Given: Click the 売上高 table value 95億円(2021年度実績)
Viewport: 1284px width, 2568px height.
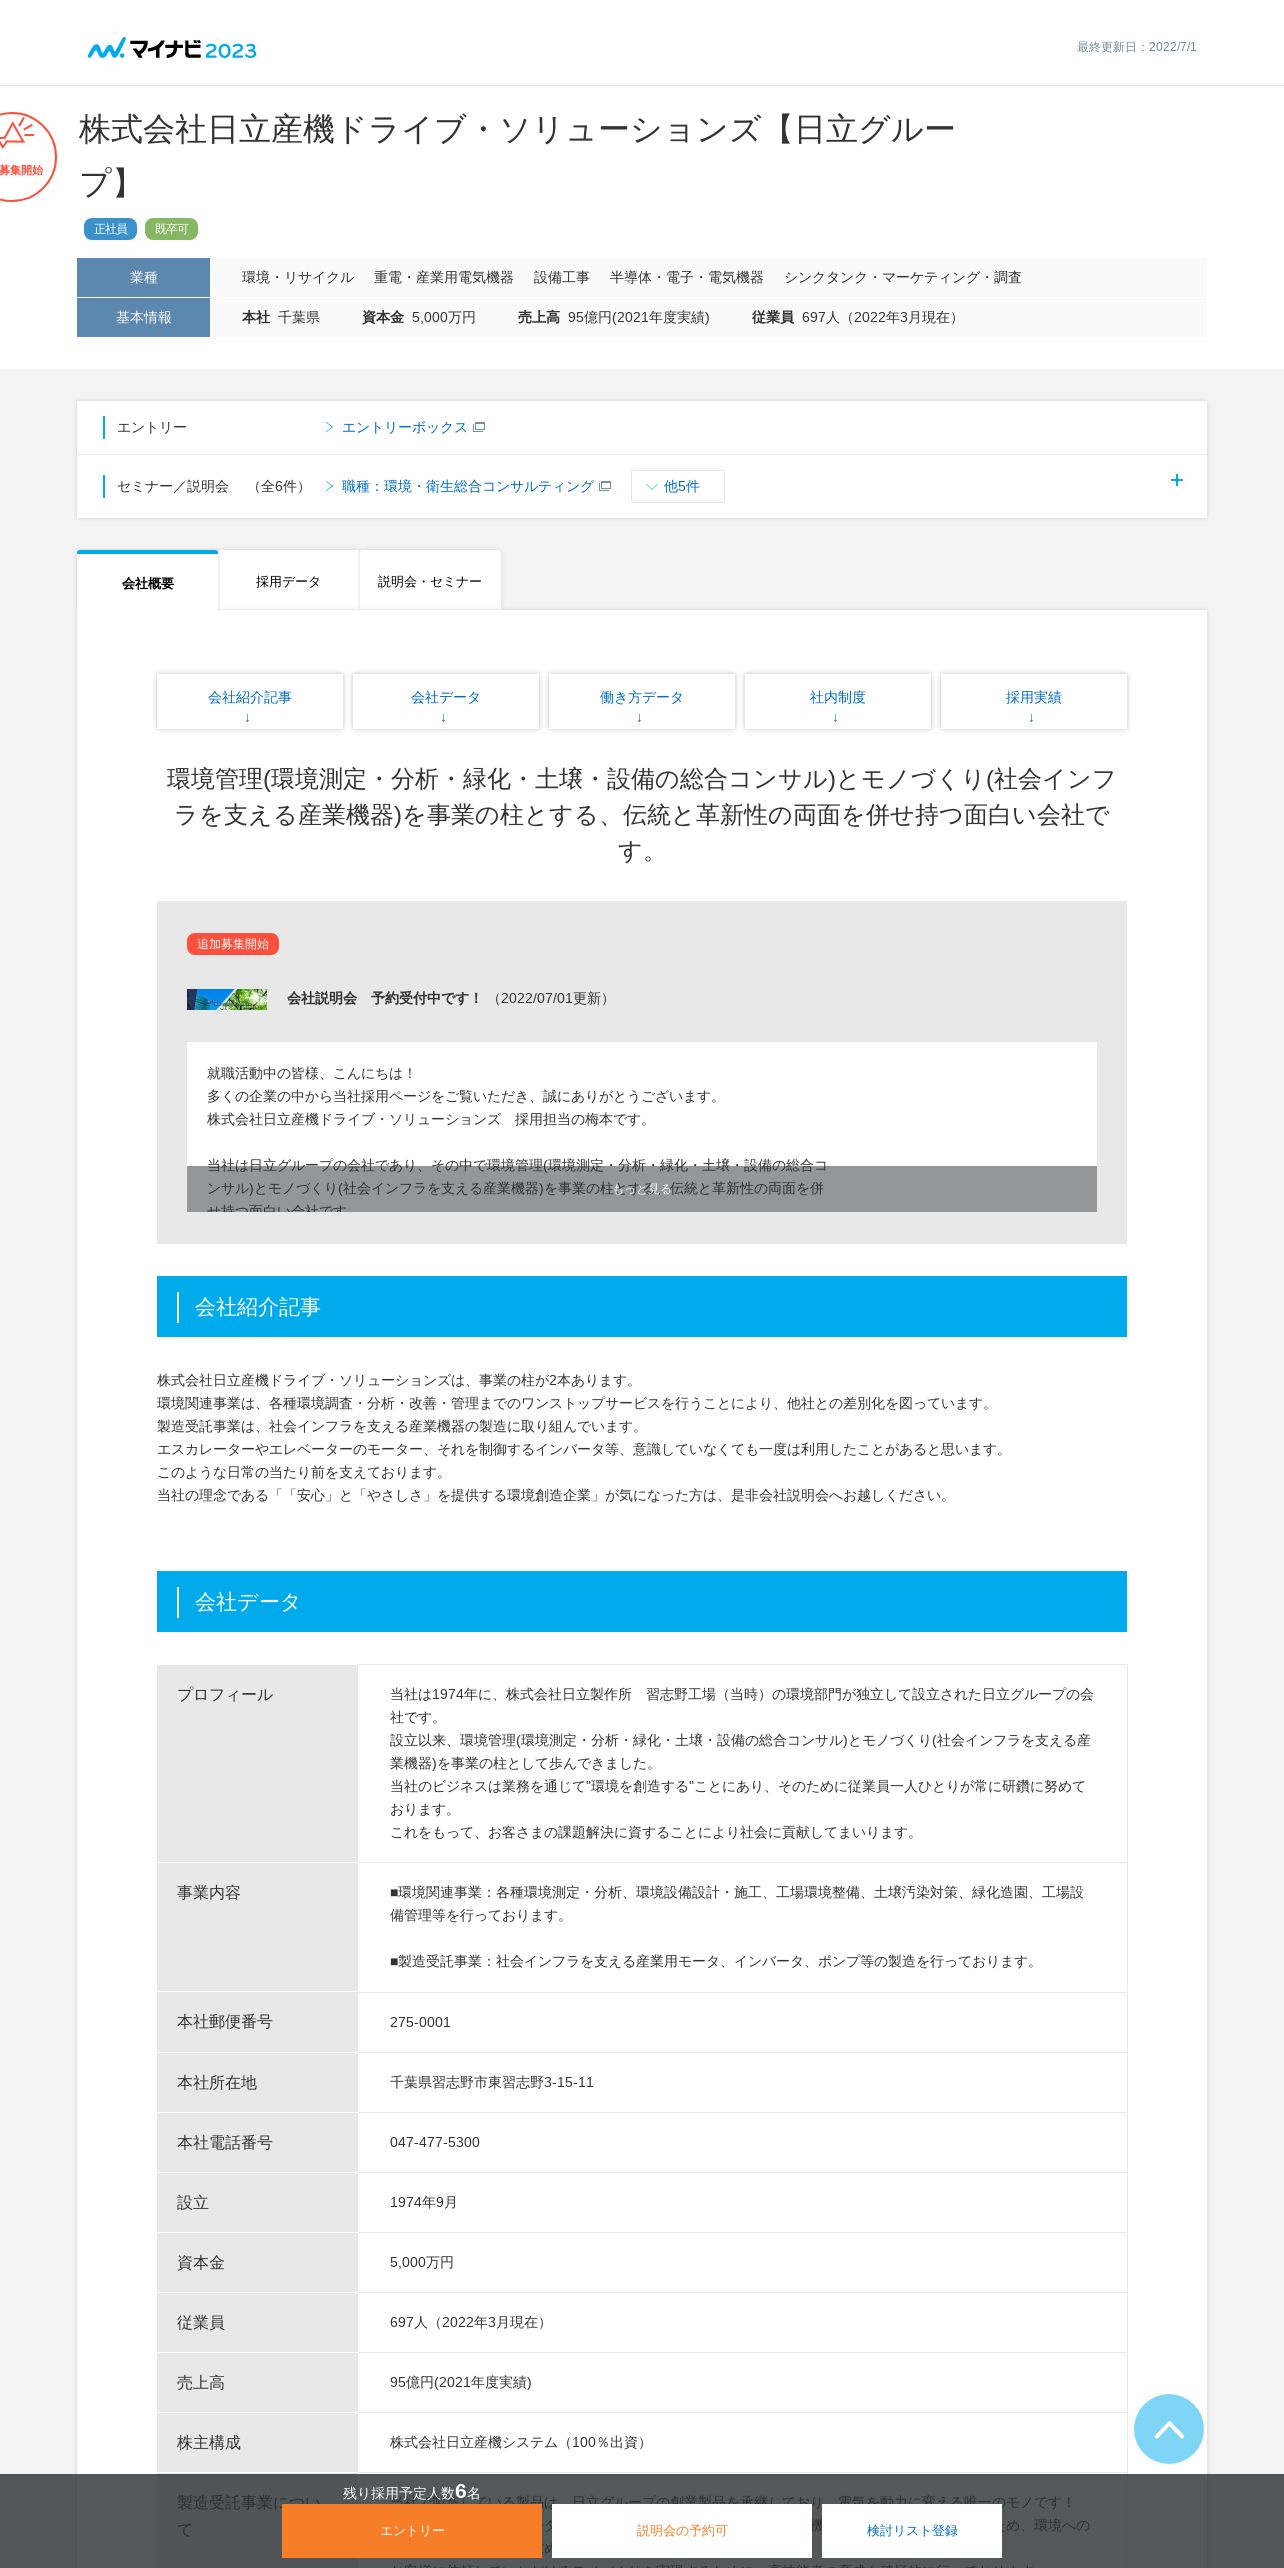Looking at the screenshot, I should click(x=461, y=2382).
